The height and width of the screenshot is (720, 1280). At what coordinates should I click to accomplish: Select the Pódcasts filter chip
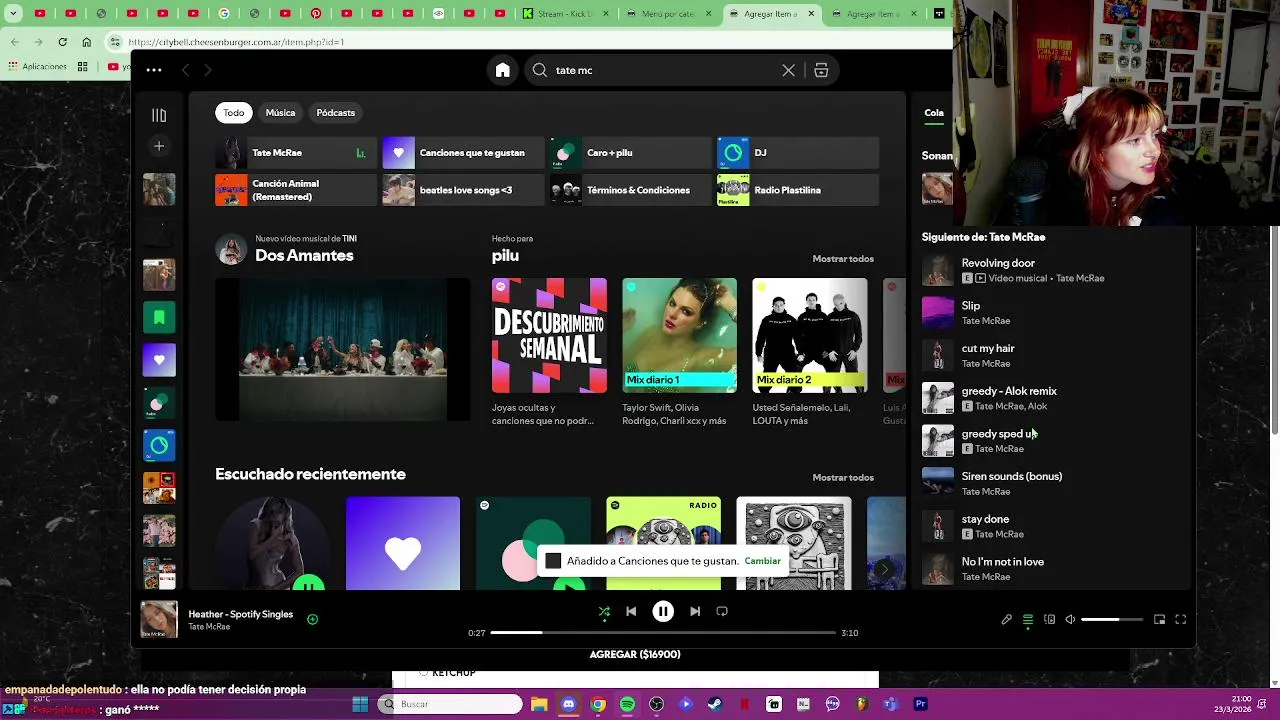(335, 113)
